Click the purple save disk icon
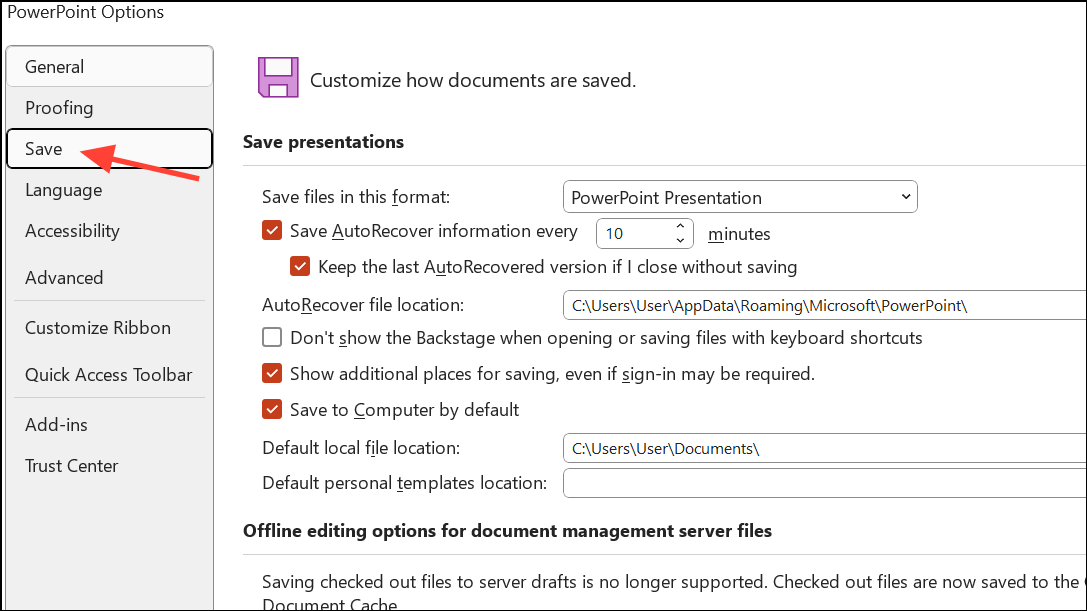The width and height of the screenshot is (1087, 611). 277,77
